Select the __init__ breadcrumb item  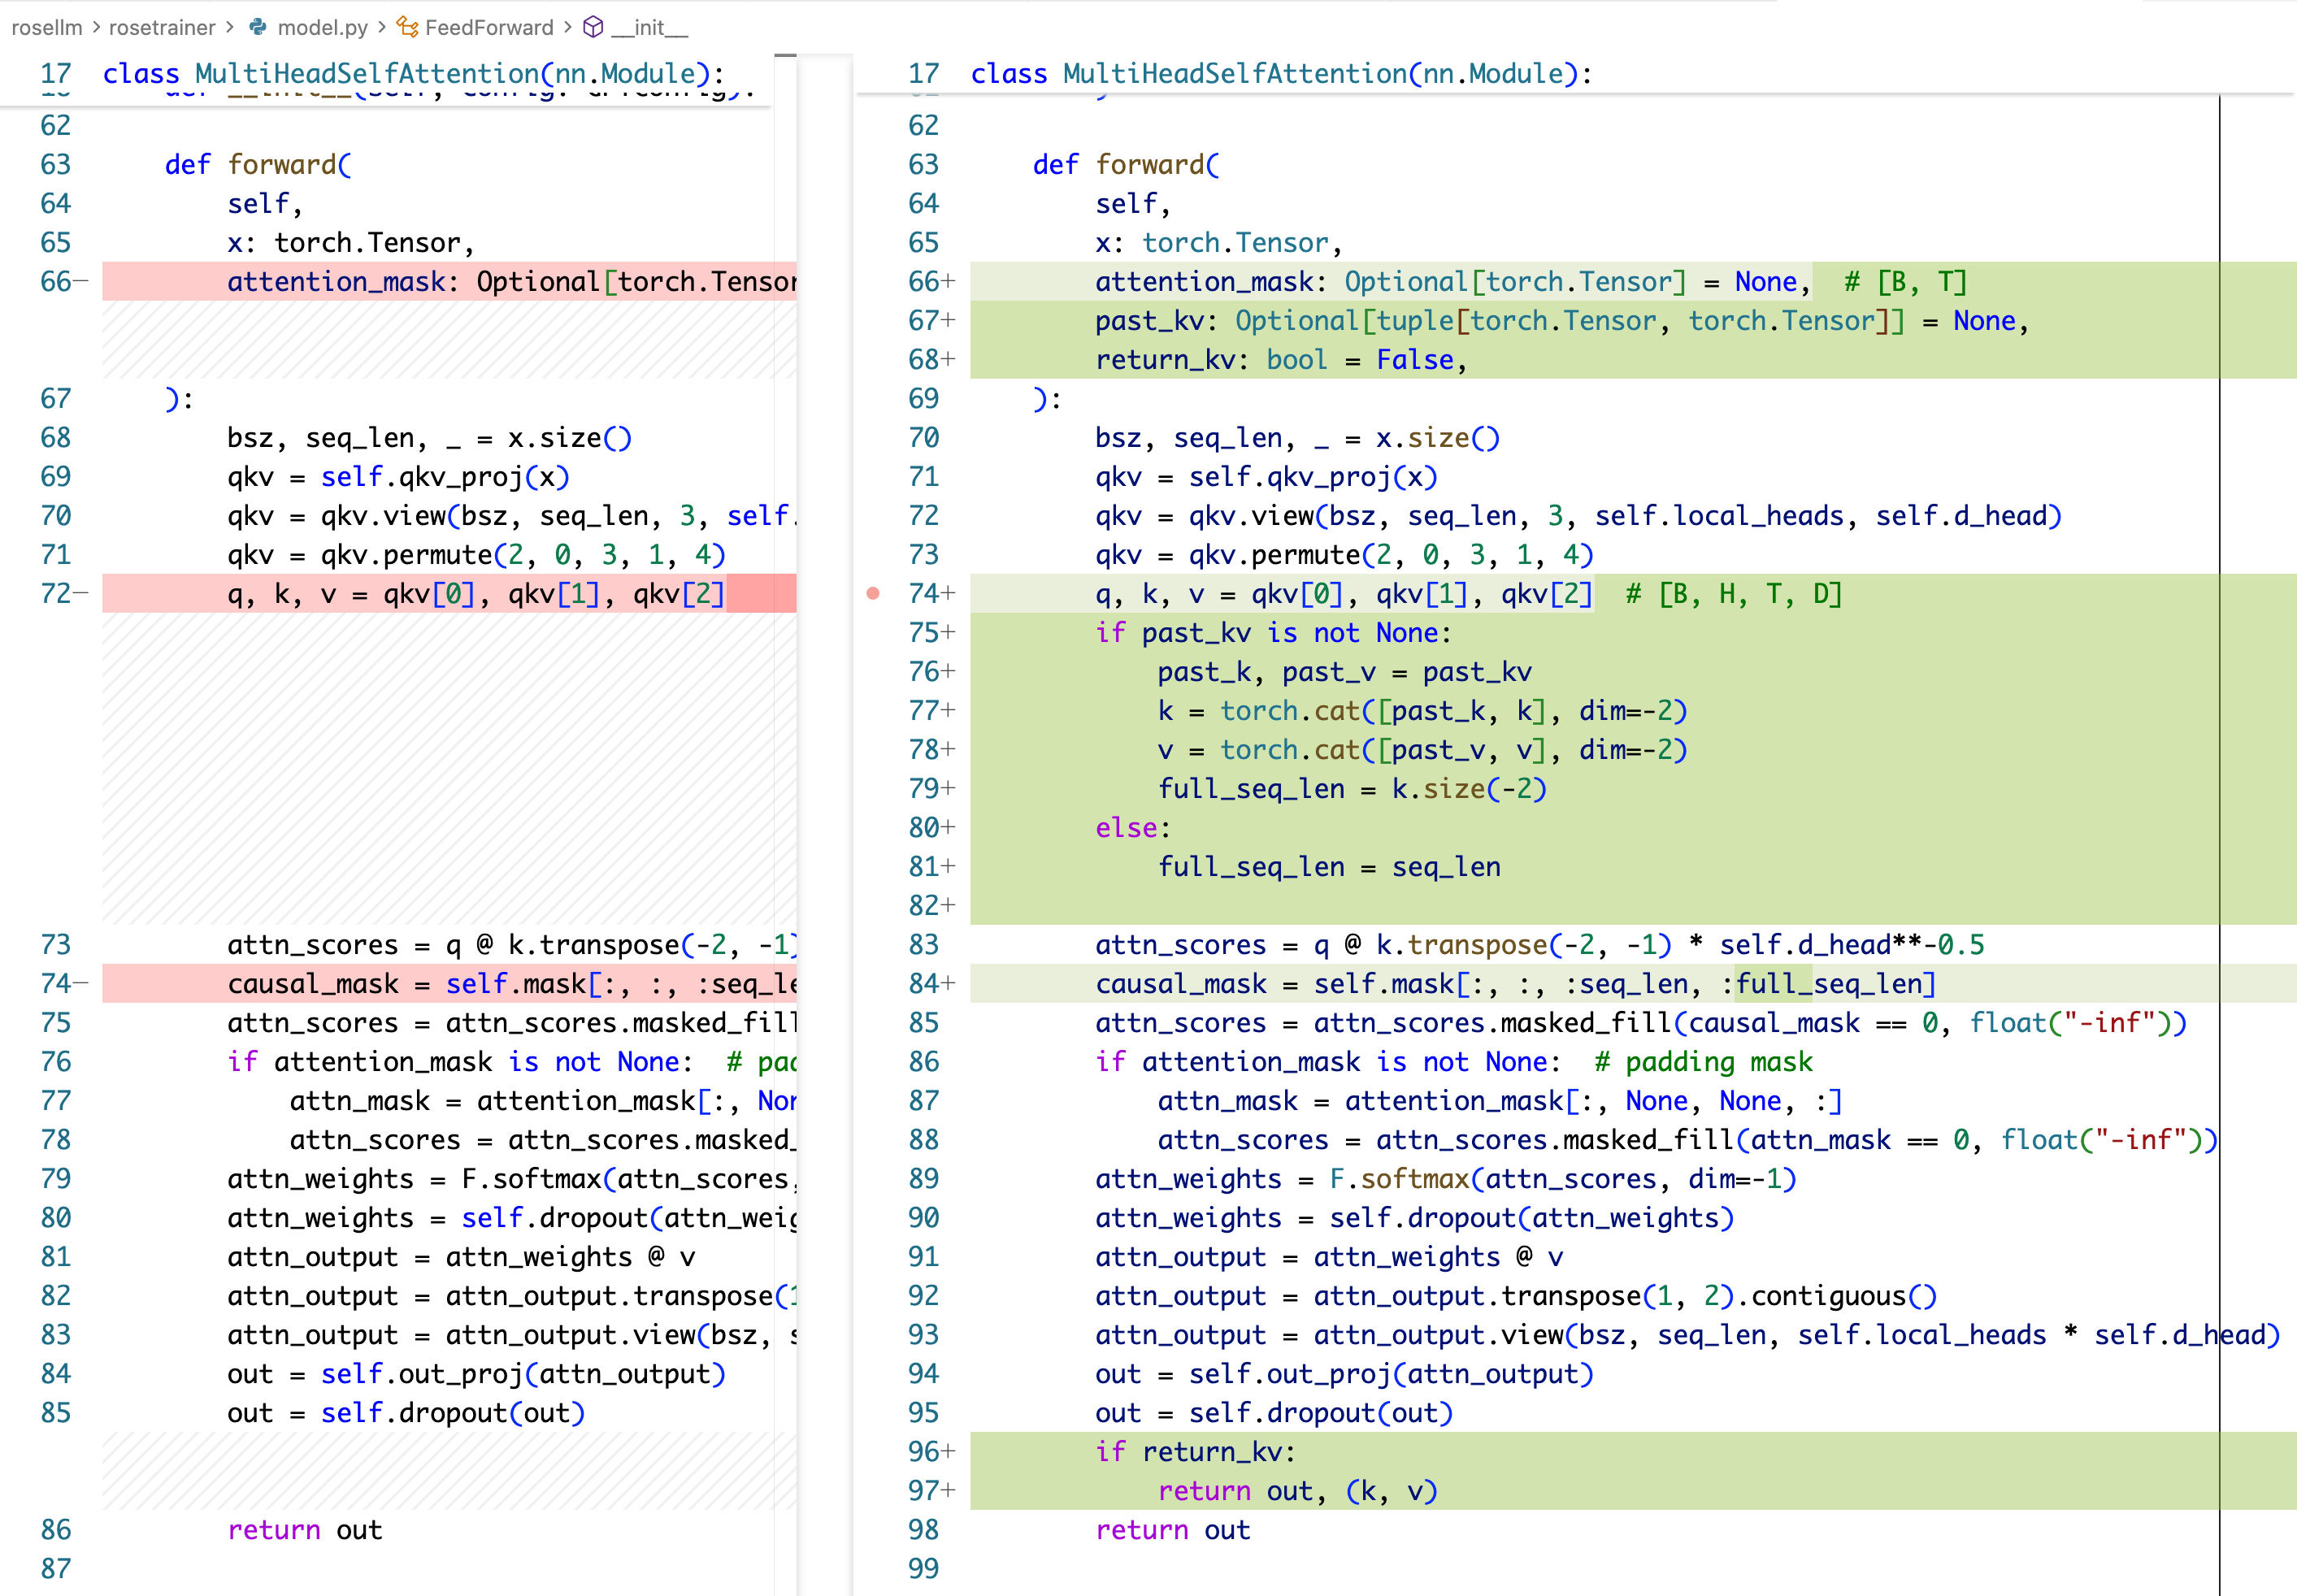coord(649,27)
